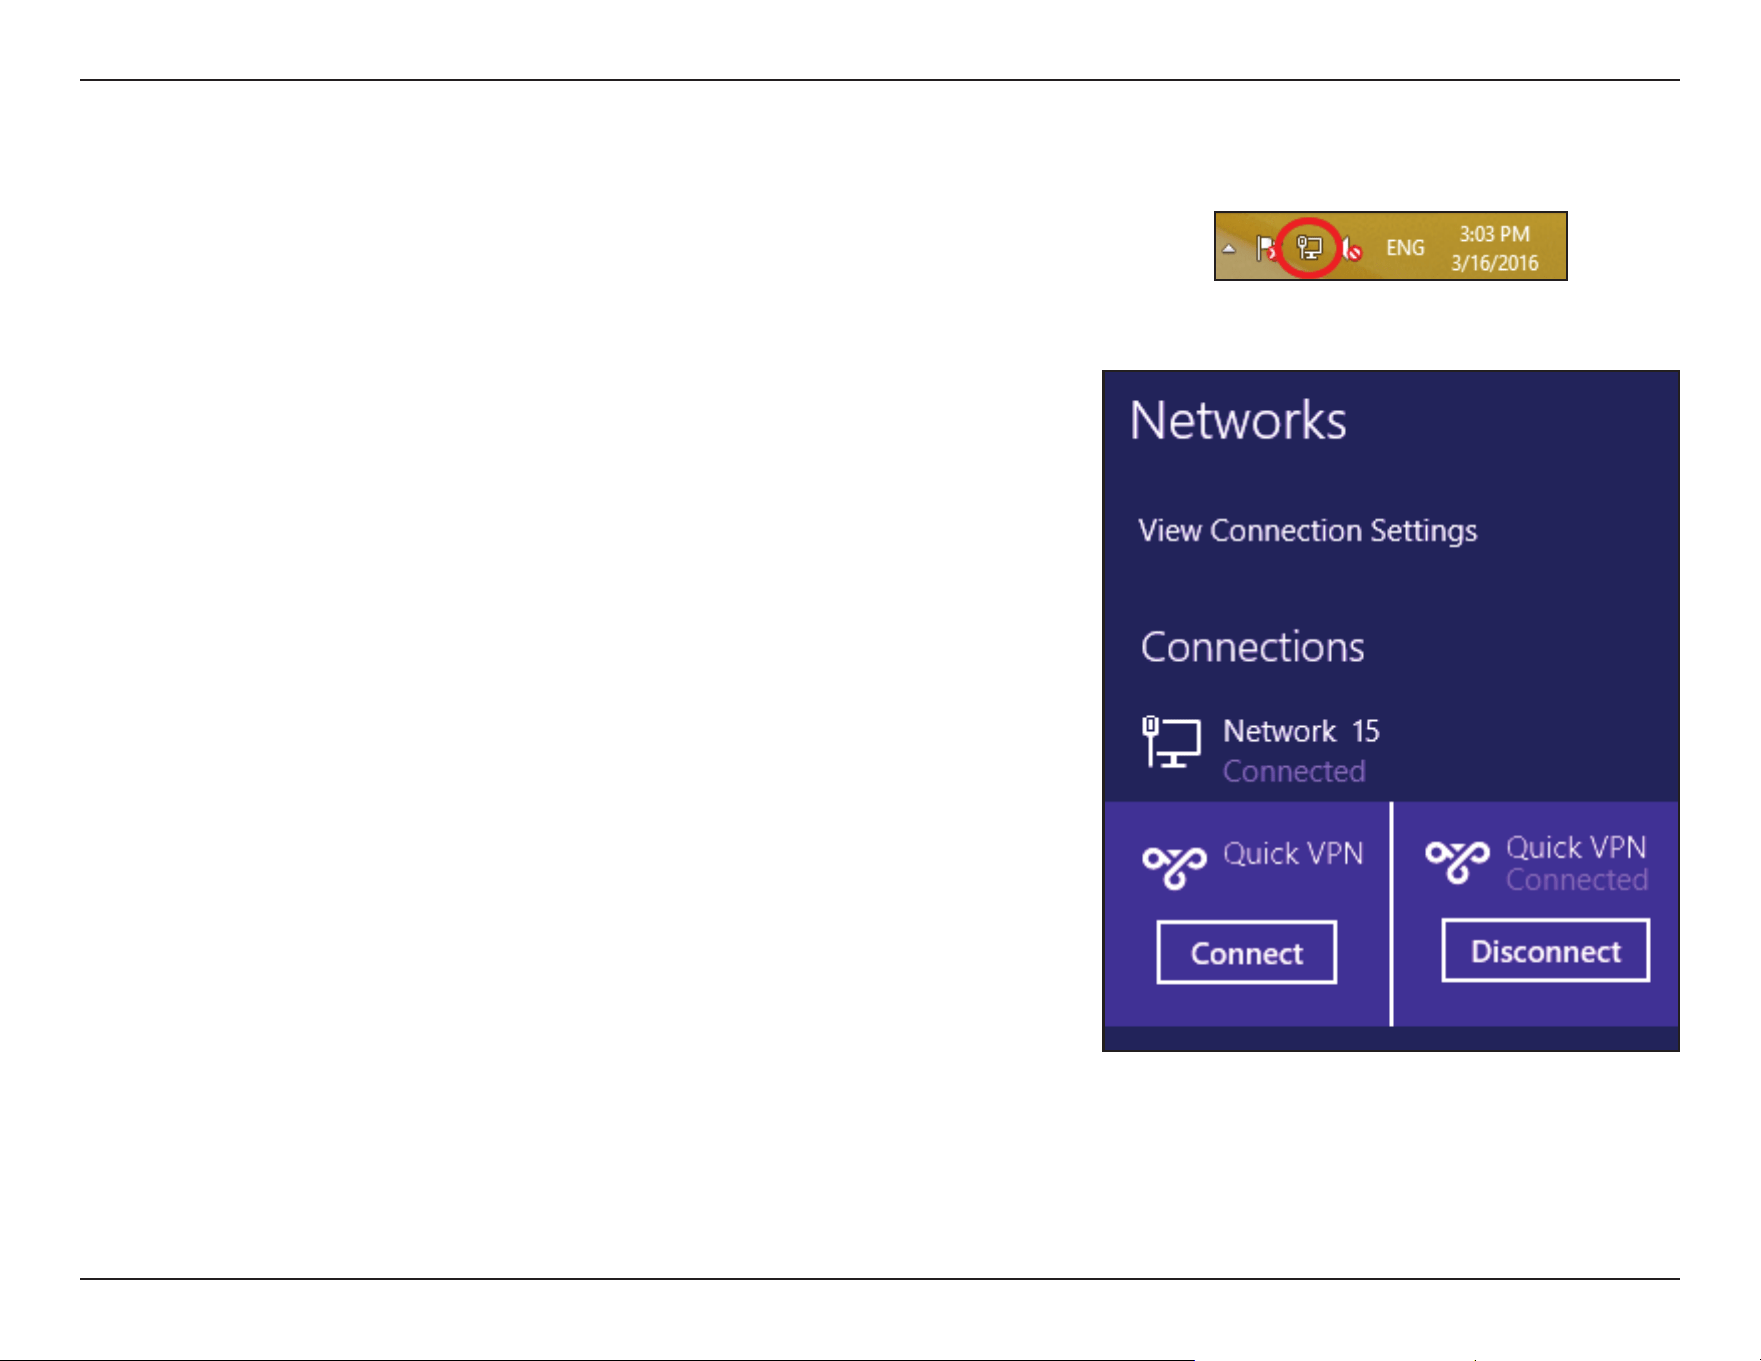Click the VPN icon above the Connect button

pos(1175,865)
